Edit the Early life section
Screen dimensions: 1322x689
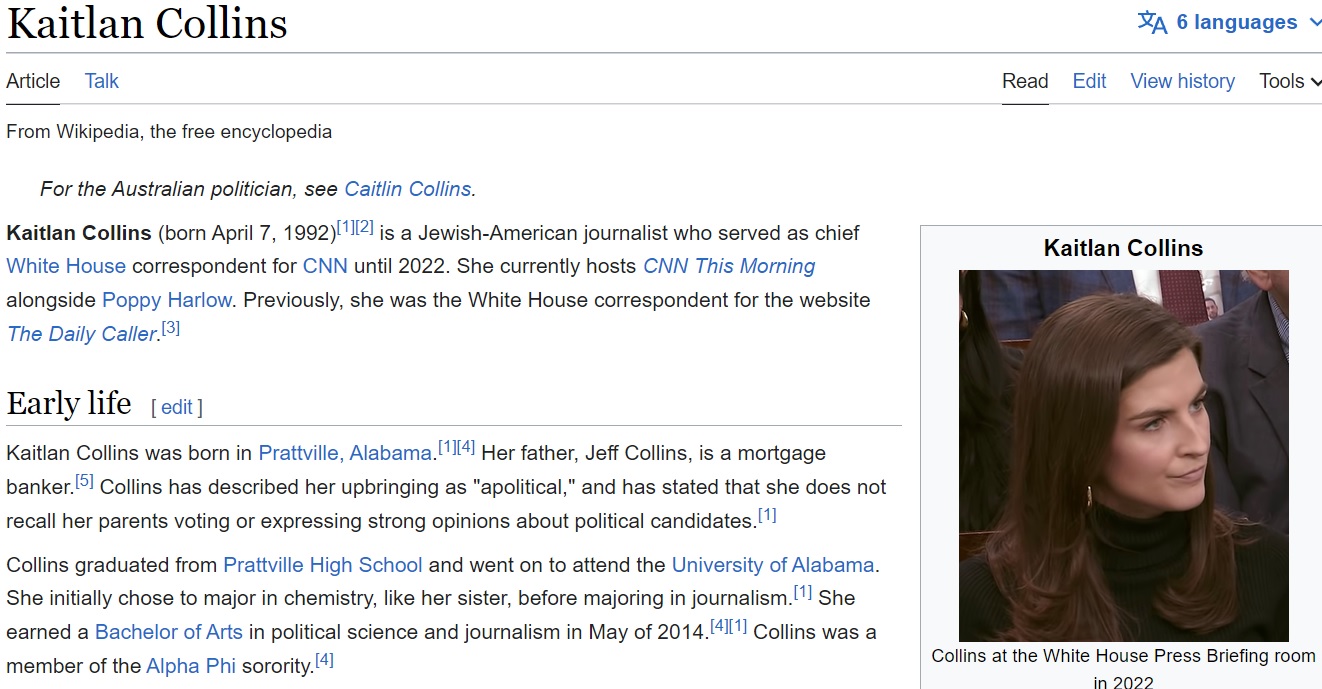pyautogui.click(x=177, y=407)
